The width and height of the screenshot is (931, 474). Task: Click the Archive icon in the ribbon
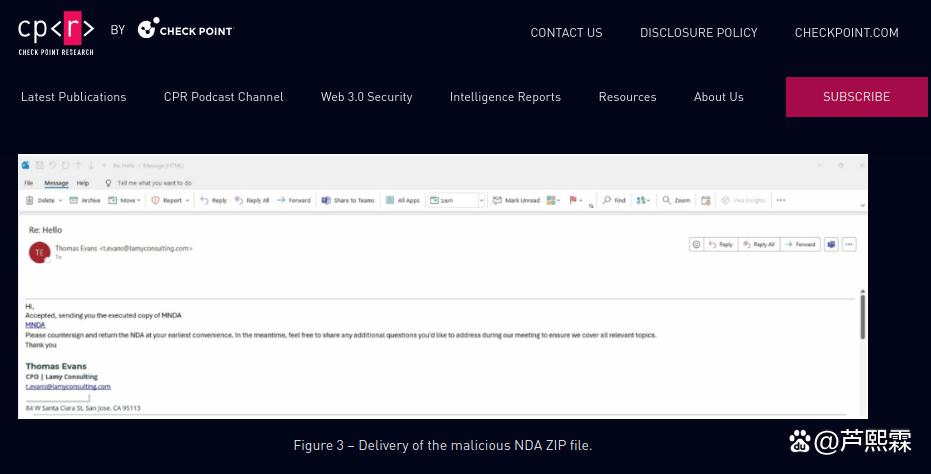(74, 200)
